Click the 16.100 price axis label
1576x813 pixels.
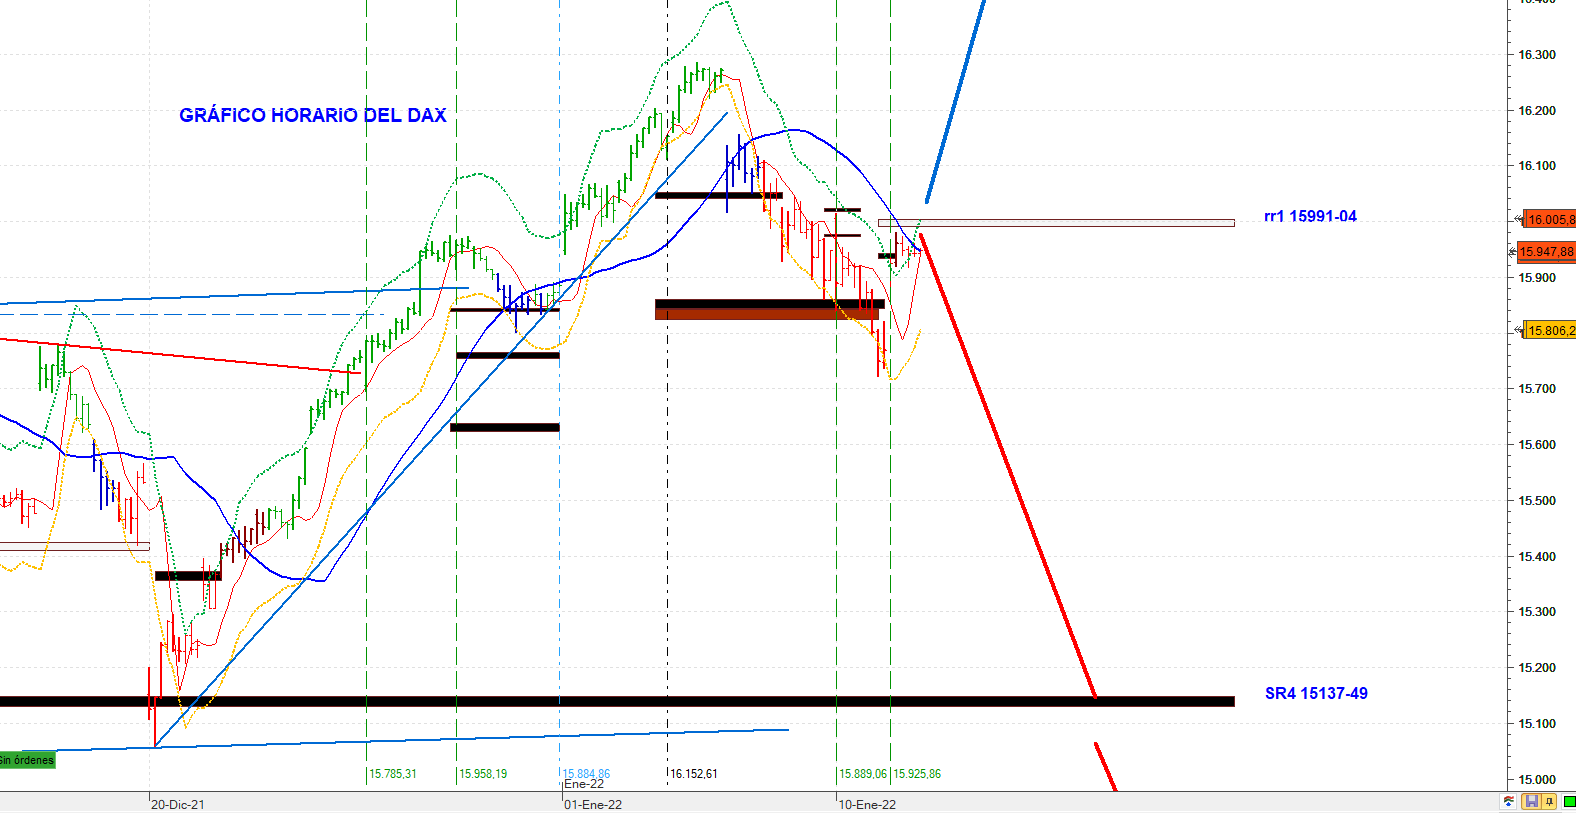click(x=1537, y=166)
